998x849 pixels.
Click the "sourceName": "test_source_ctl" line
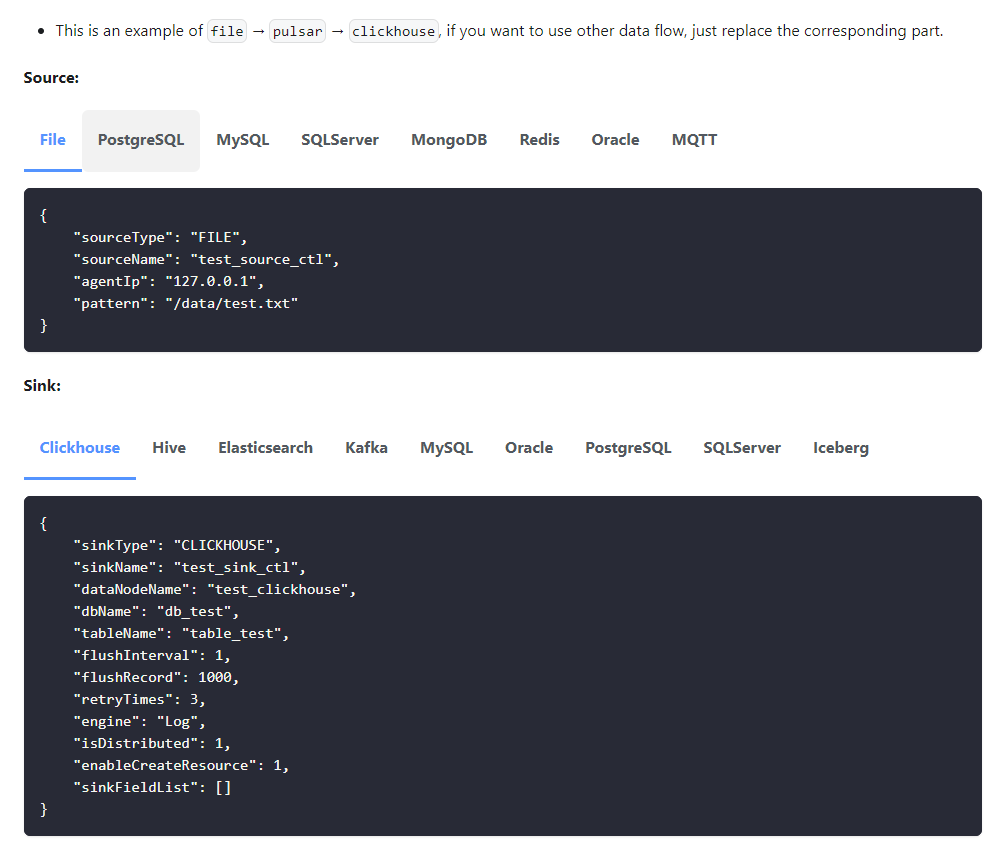[x=206, y=260]
